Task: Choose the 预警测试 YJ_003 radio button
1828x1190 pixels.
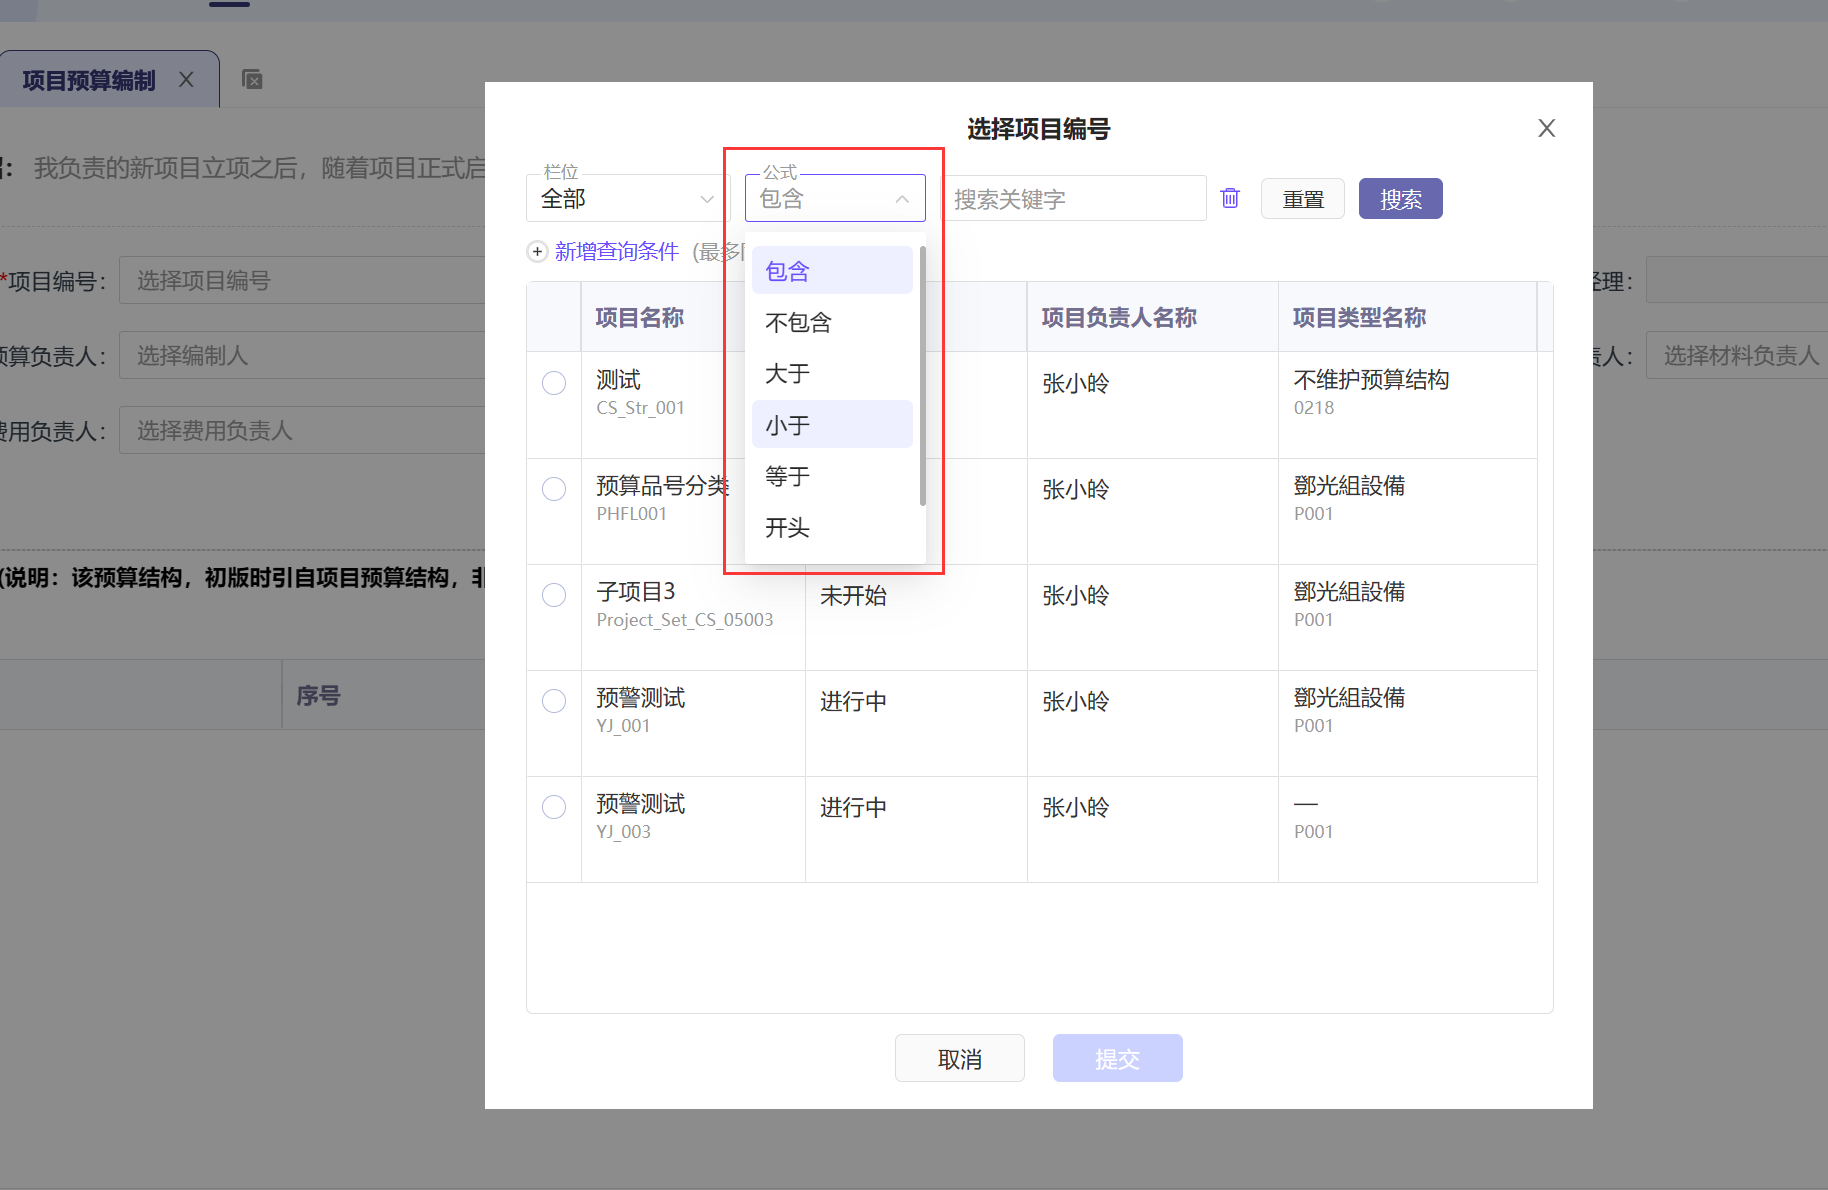Action: [554, 807]
